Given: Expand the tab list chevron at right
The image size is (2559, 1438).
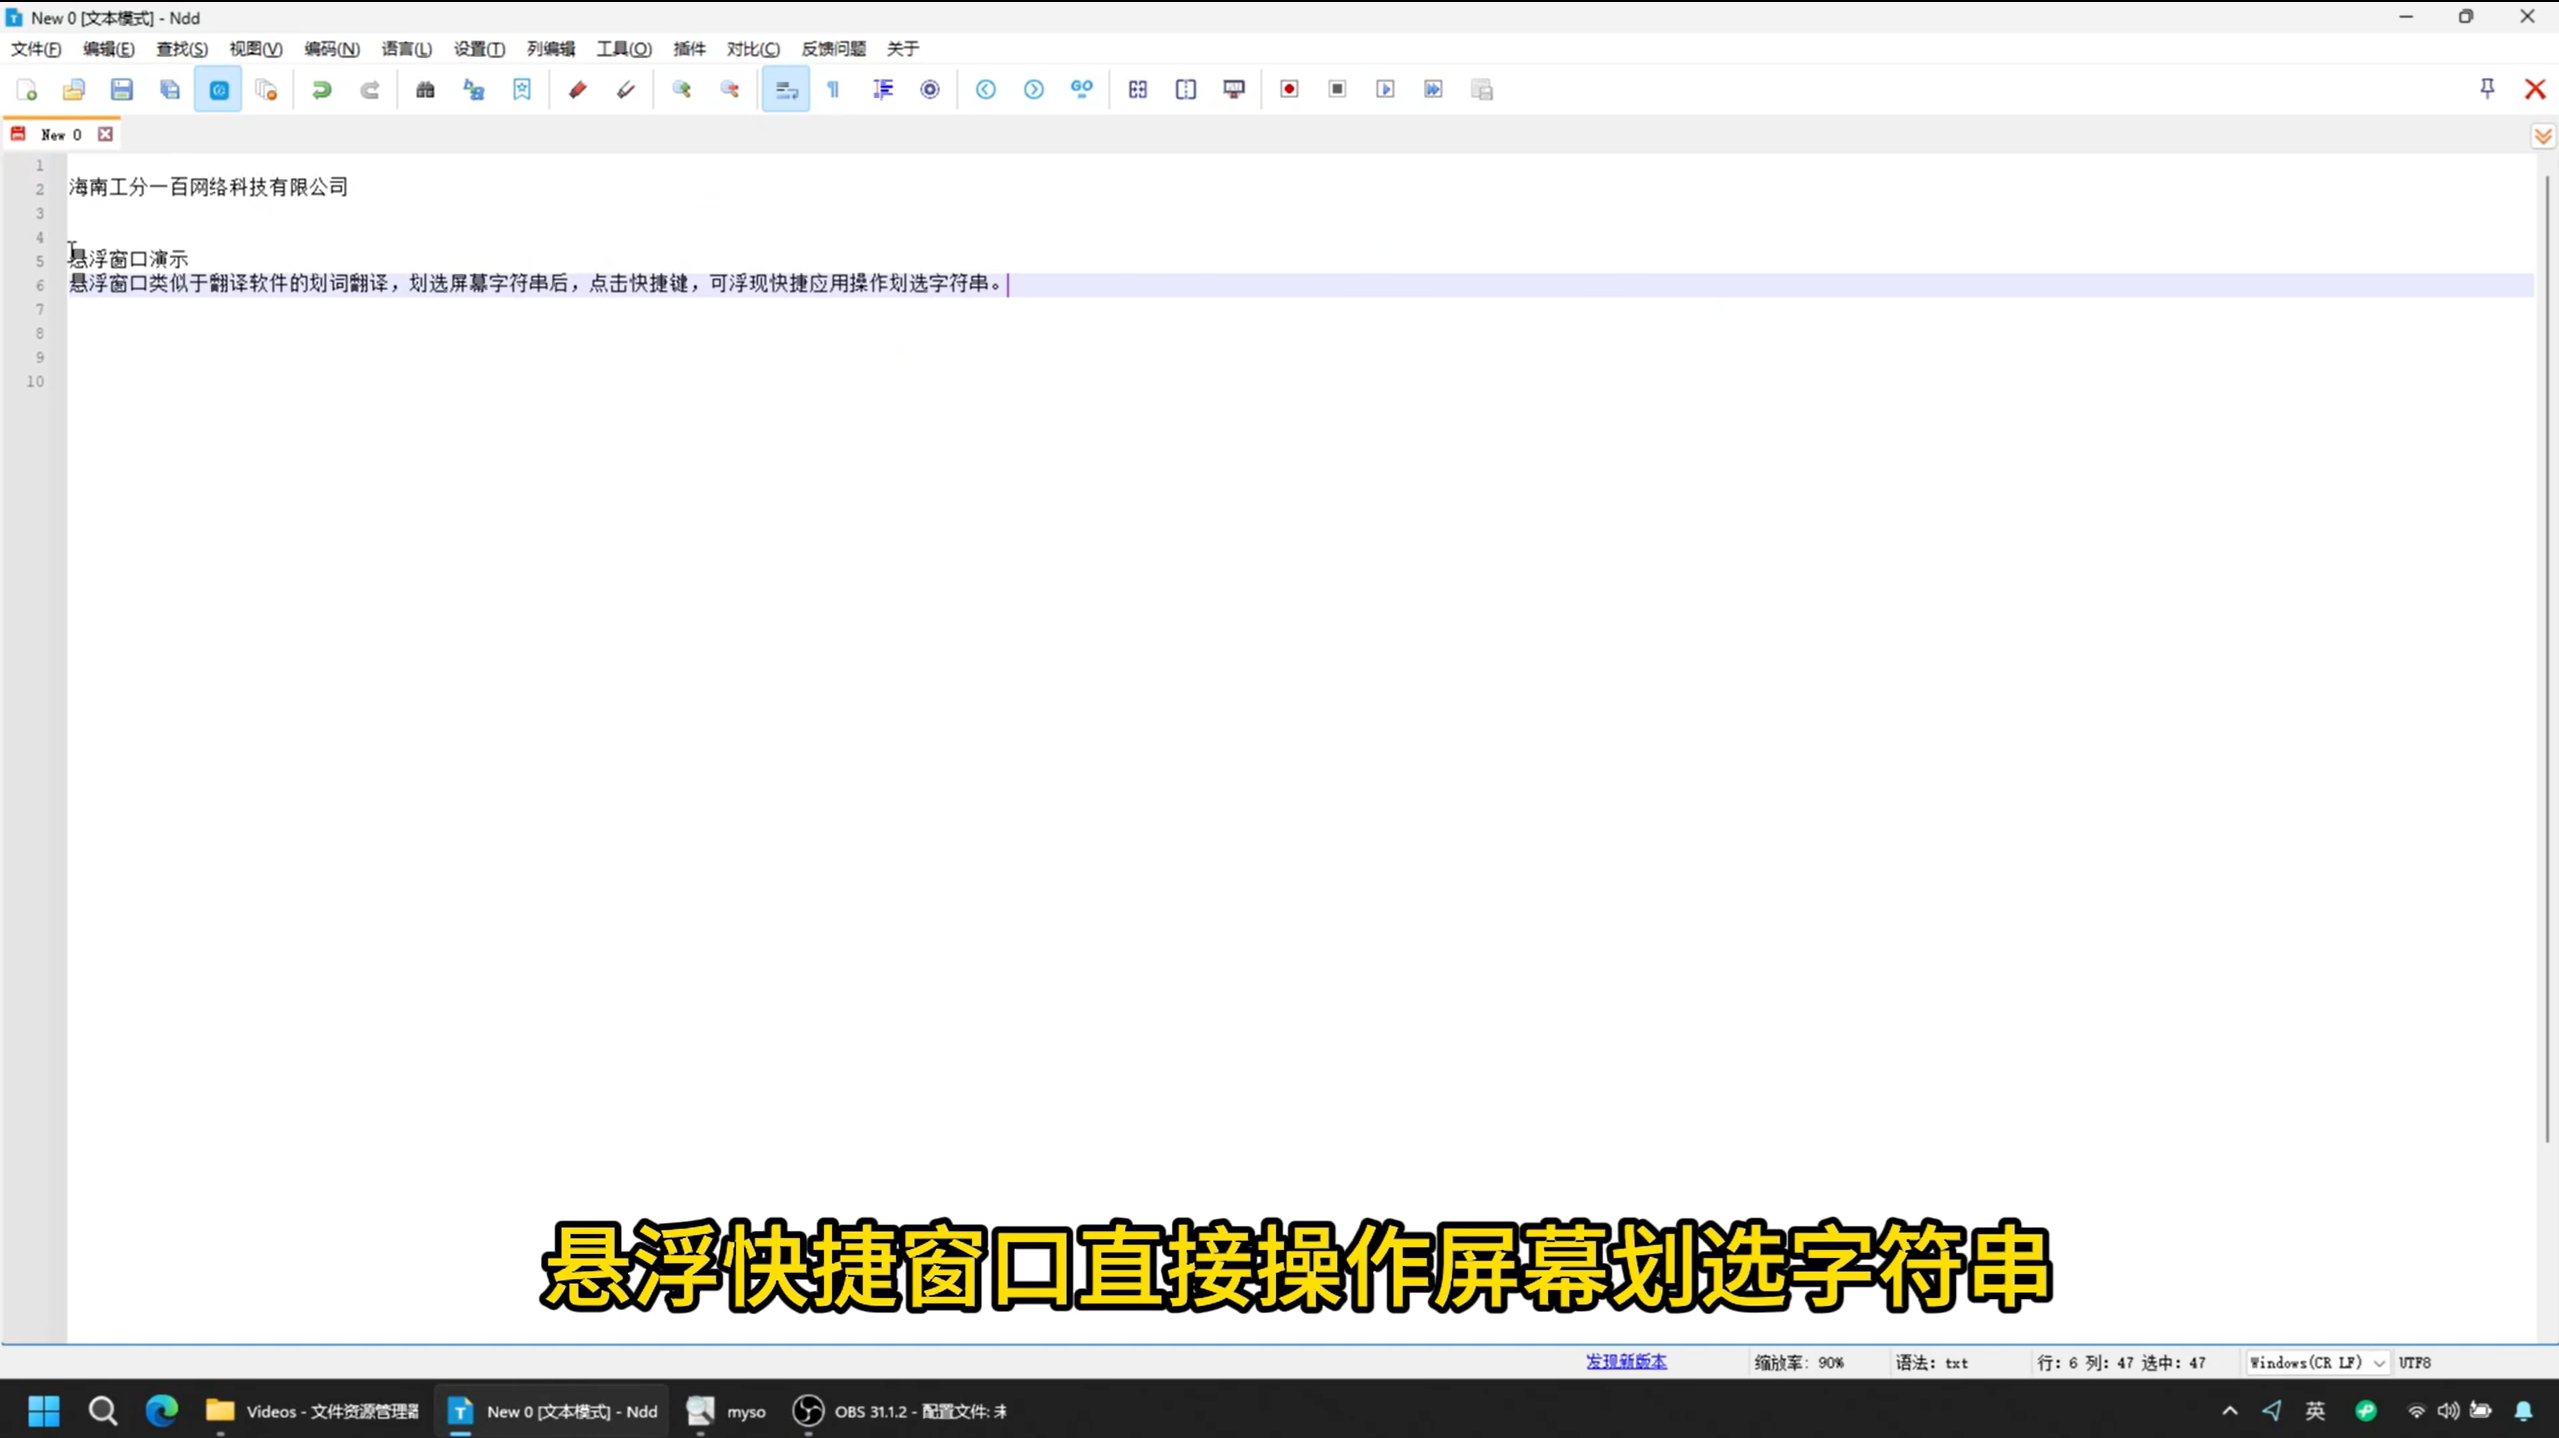Looking at the screenshot, I should click(x=2542, y=136).
